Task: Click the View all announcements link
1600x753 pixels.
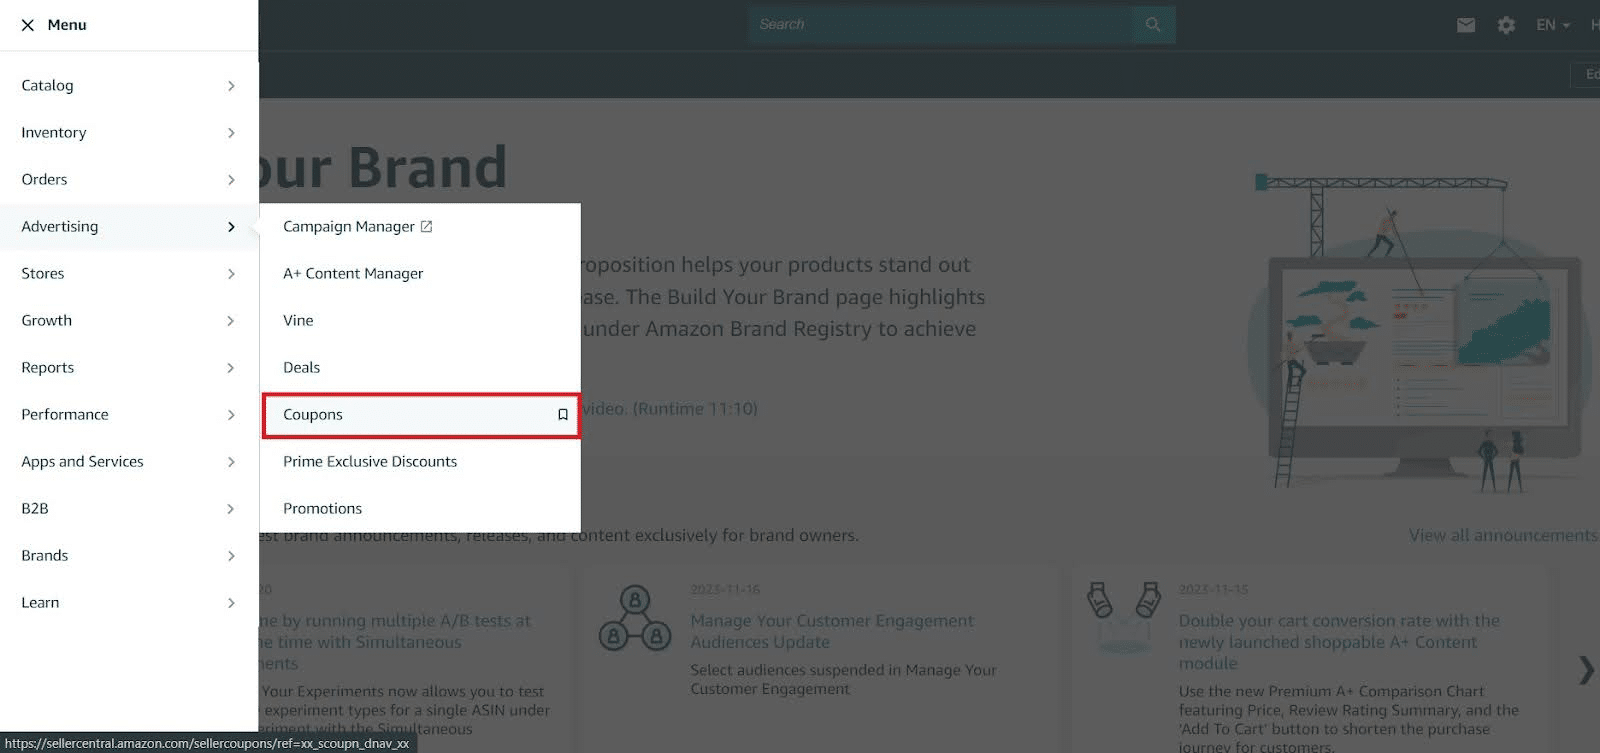Action: 1503,536
